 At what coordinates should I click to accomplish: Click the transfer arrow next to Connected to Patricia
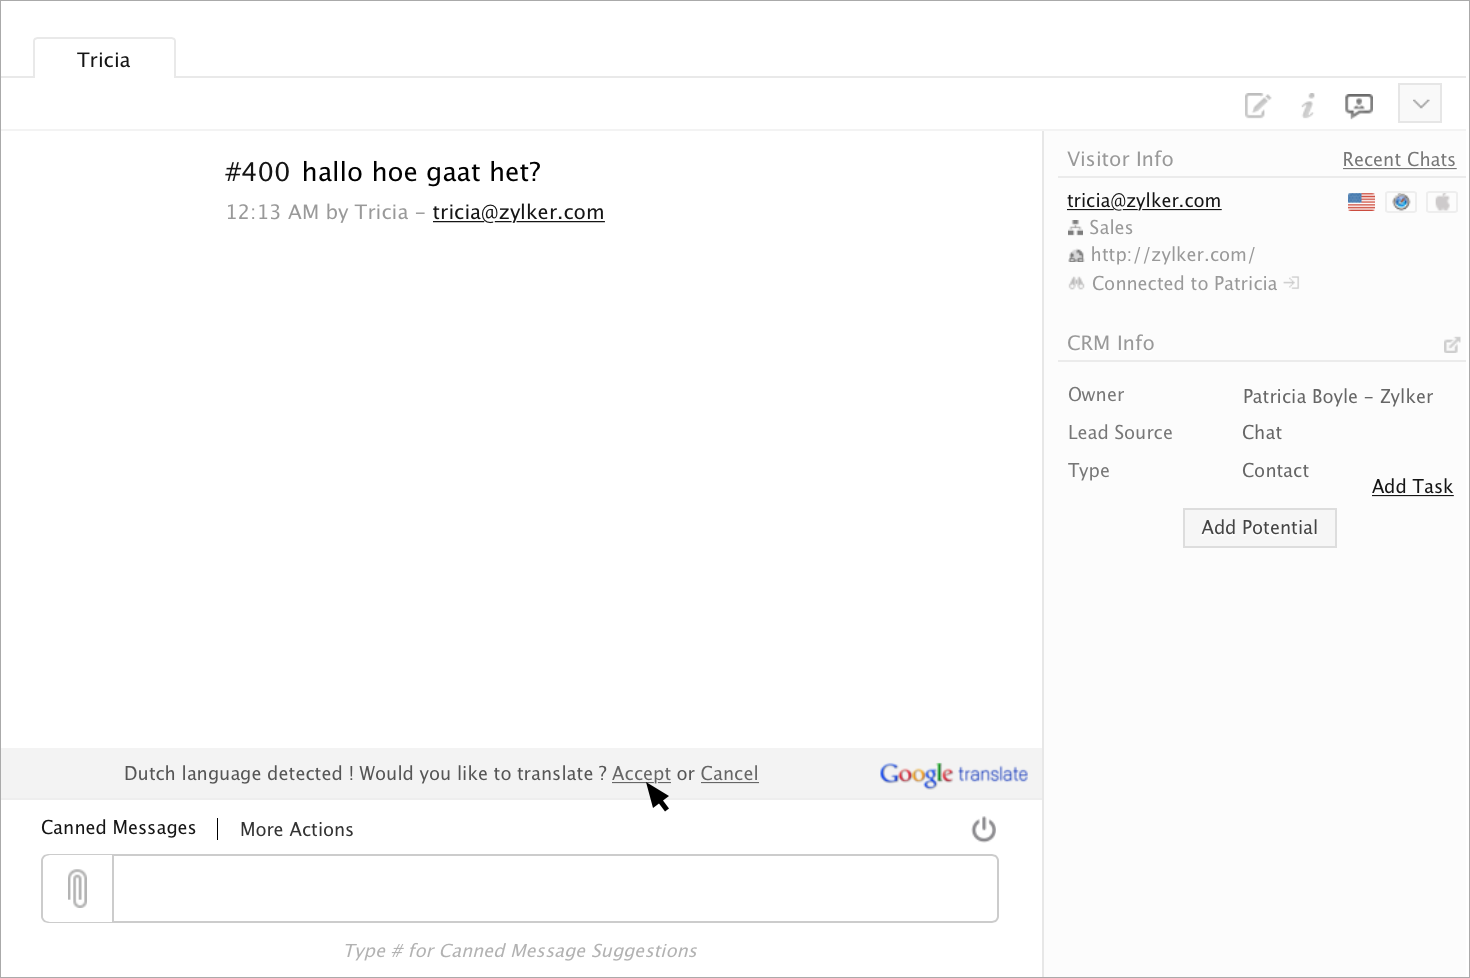tap(1292, 283)
